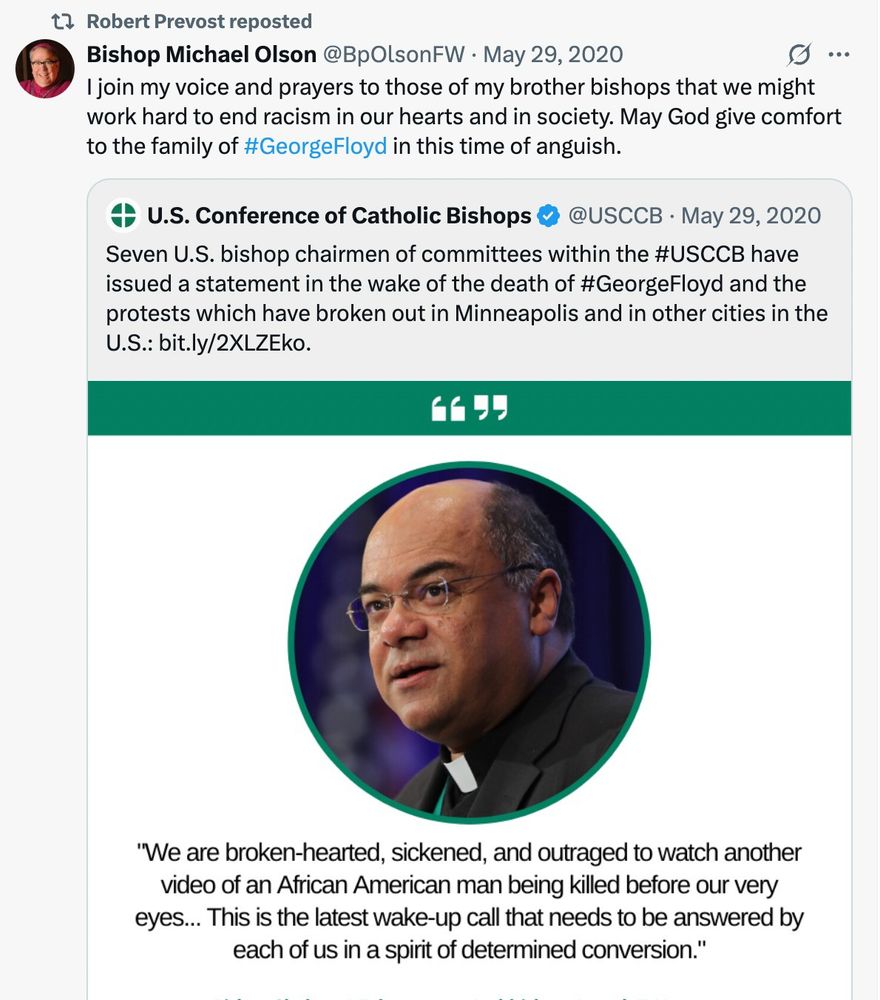This screenshot has height=1000, width=880.
Task: Open Bishop Michael Olson's profile picture
Action: (x=45, y=69)
